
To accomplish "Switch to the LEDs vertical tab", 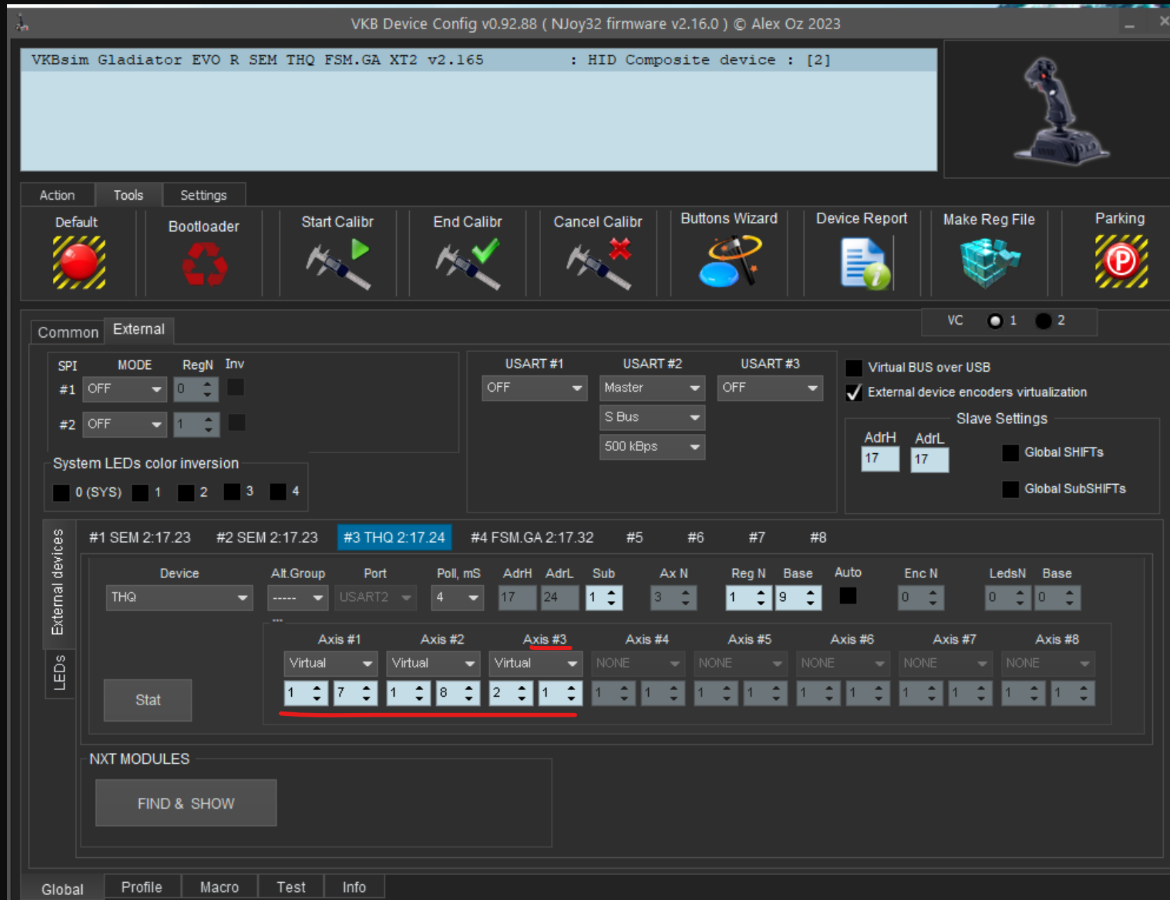I will click(x=59, y=672).
